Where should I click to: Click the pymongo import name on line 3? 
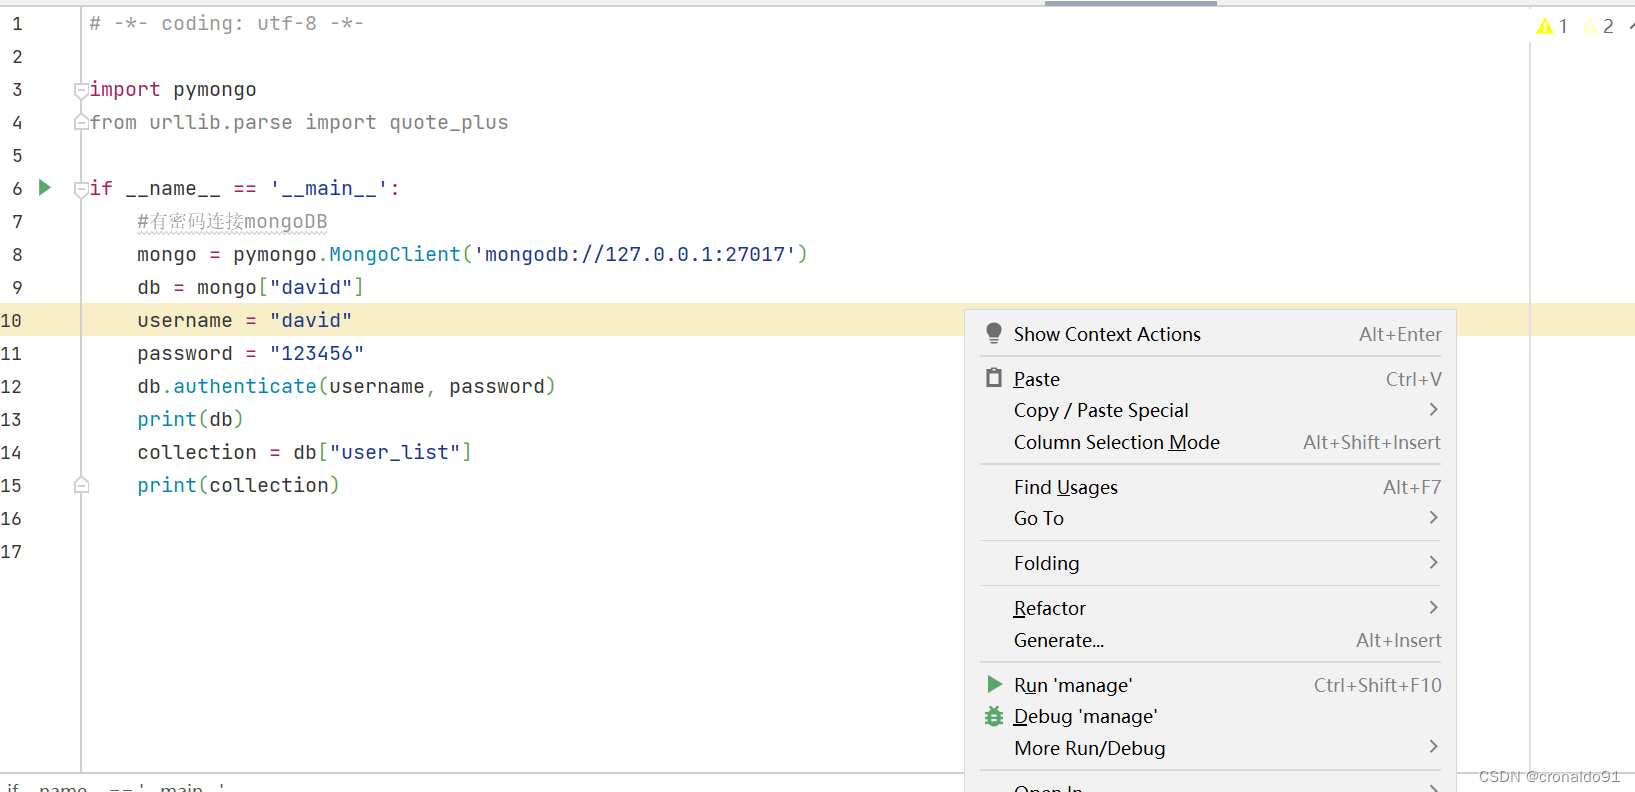(215, 90)
